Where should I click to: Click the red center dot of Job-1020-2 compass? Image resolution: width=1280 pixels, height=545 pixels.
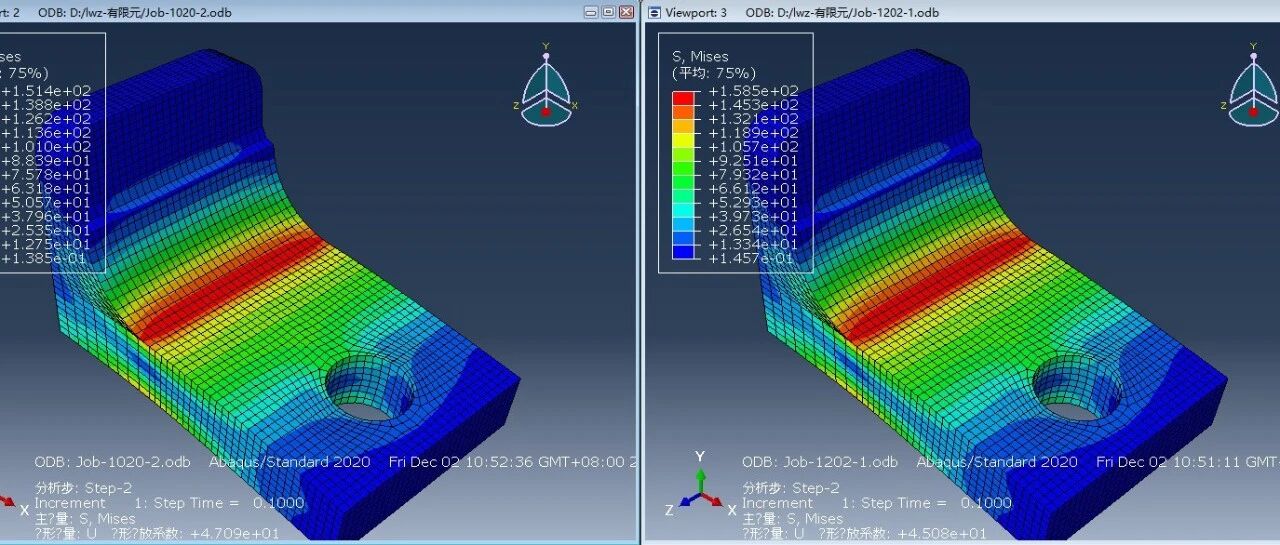pyautogui.click(x=546, y=112)
